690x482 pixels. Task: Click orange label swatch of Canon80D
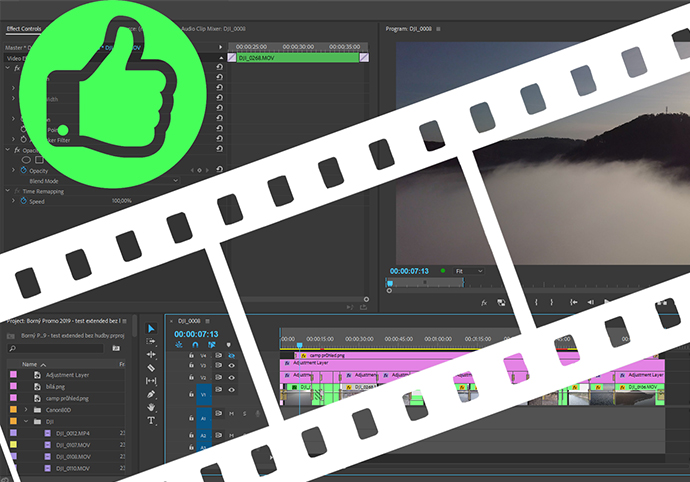point(13,409)
